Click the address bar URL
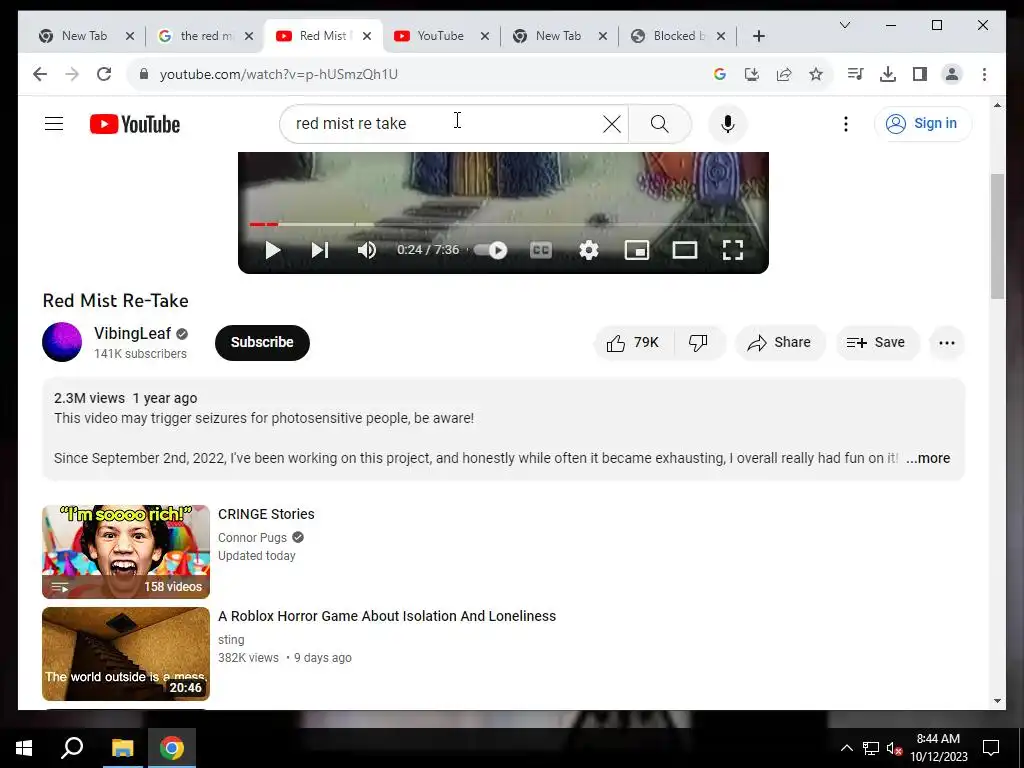 click(279, 74)
